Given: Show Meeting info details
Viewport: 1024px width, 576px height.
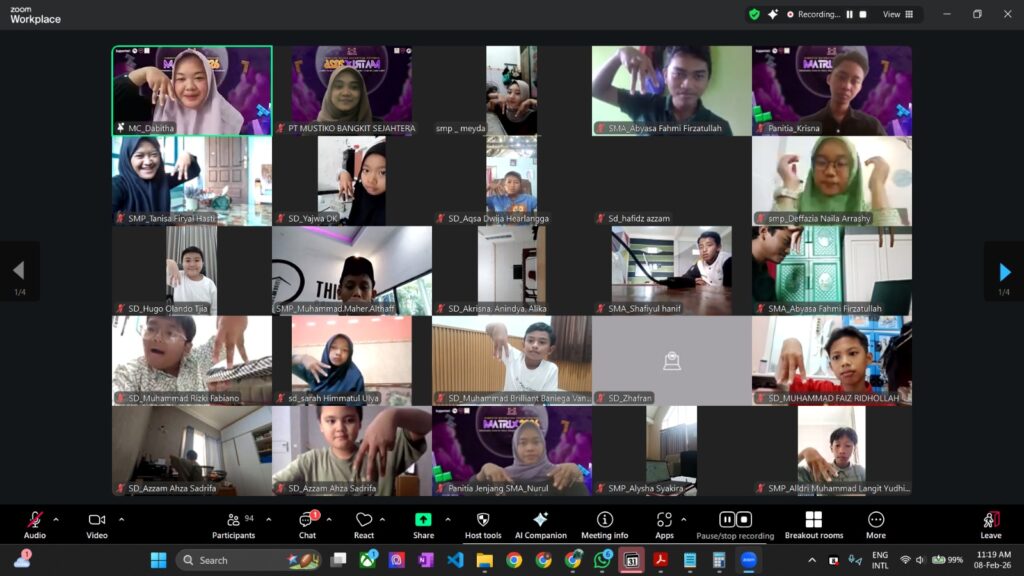Looking at the screenshot, I should coord(604,520).
